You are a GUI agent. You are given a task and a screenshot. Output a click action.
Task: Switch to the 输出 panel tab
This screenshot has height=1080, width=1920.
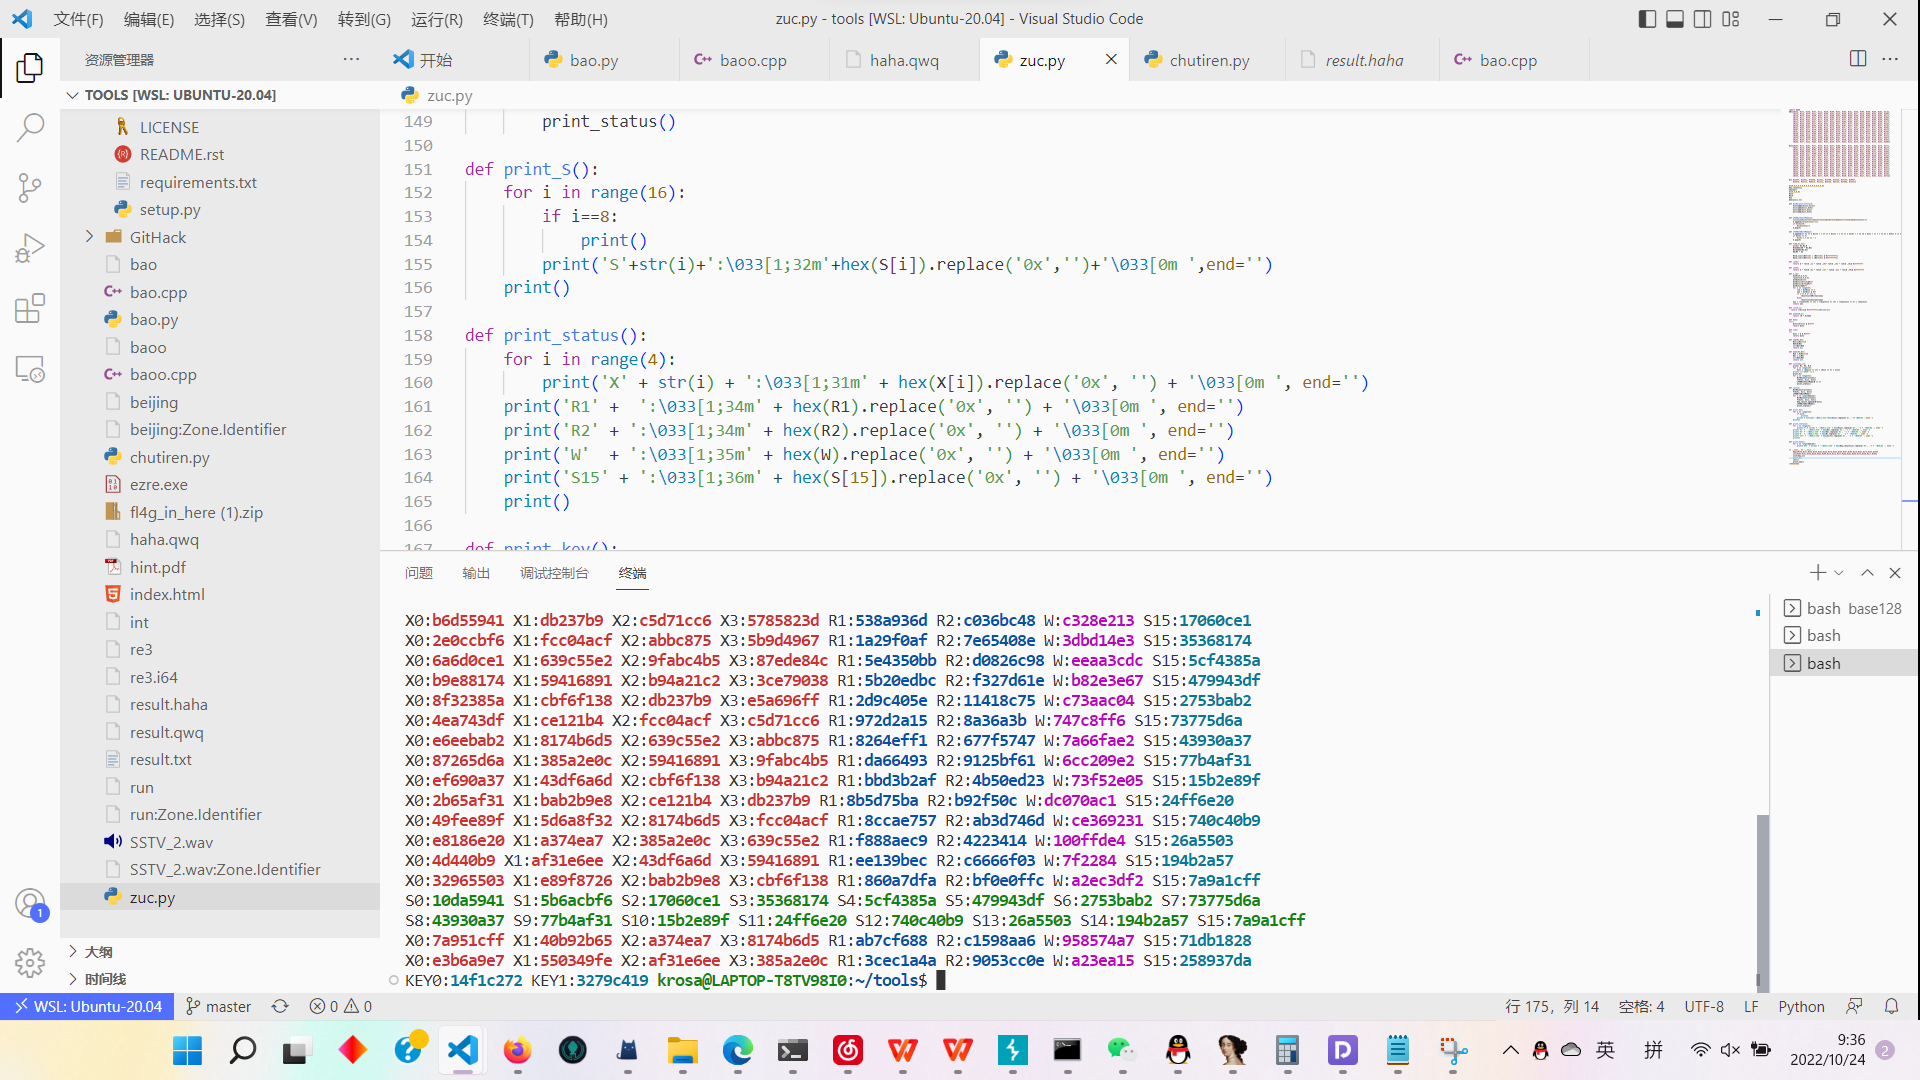click(476, 573)
